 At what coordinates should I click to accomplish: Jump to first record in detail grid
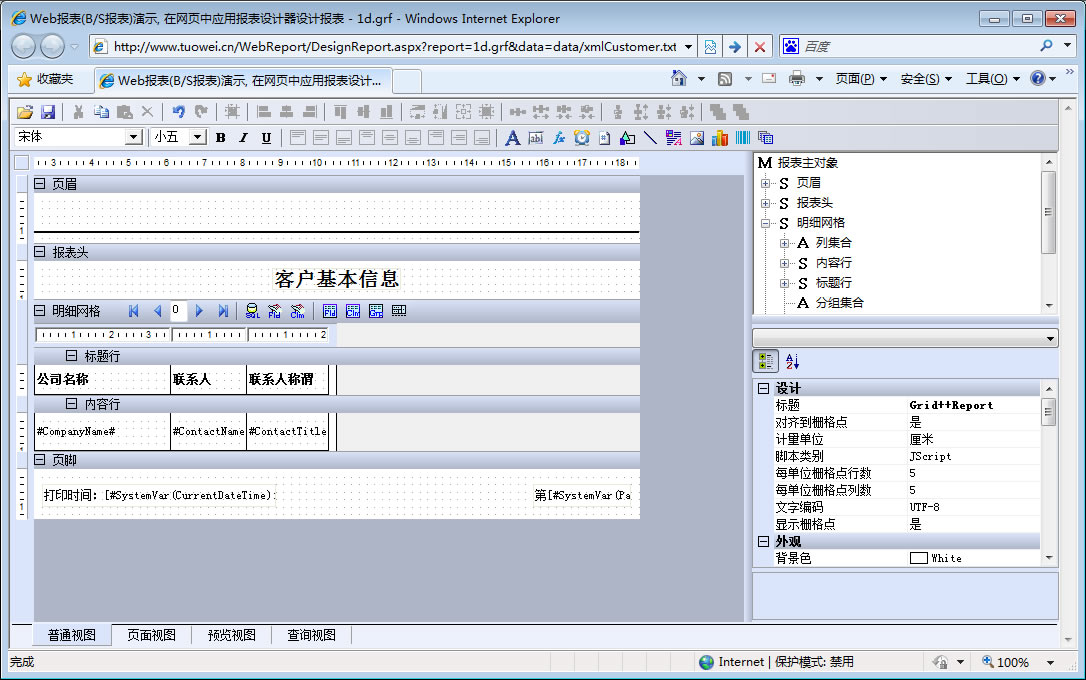coord(134,311)
